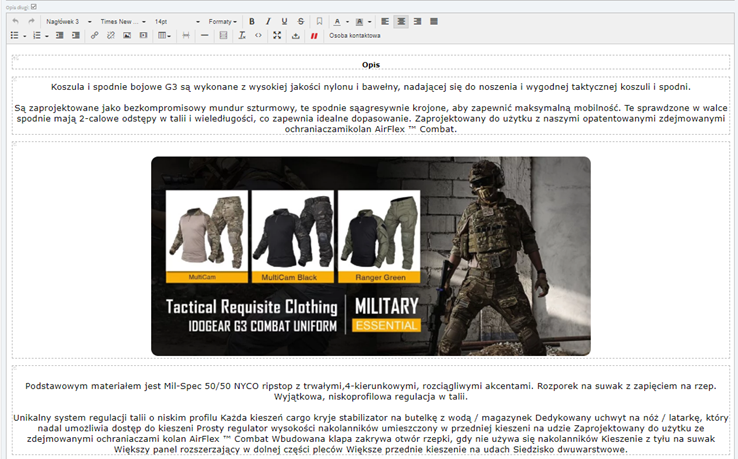Image resolution: width=738 pixels, height=459 pixels.
Task: Open the Times New font family dropdown
Action: (x=123, y=22)
